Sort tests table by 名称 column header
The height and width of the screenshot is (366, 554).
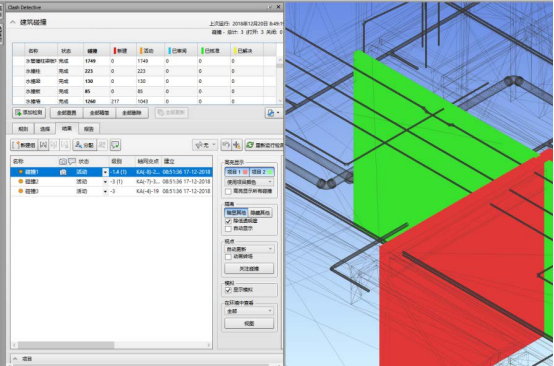click(x=41, y=51)
